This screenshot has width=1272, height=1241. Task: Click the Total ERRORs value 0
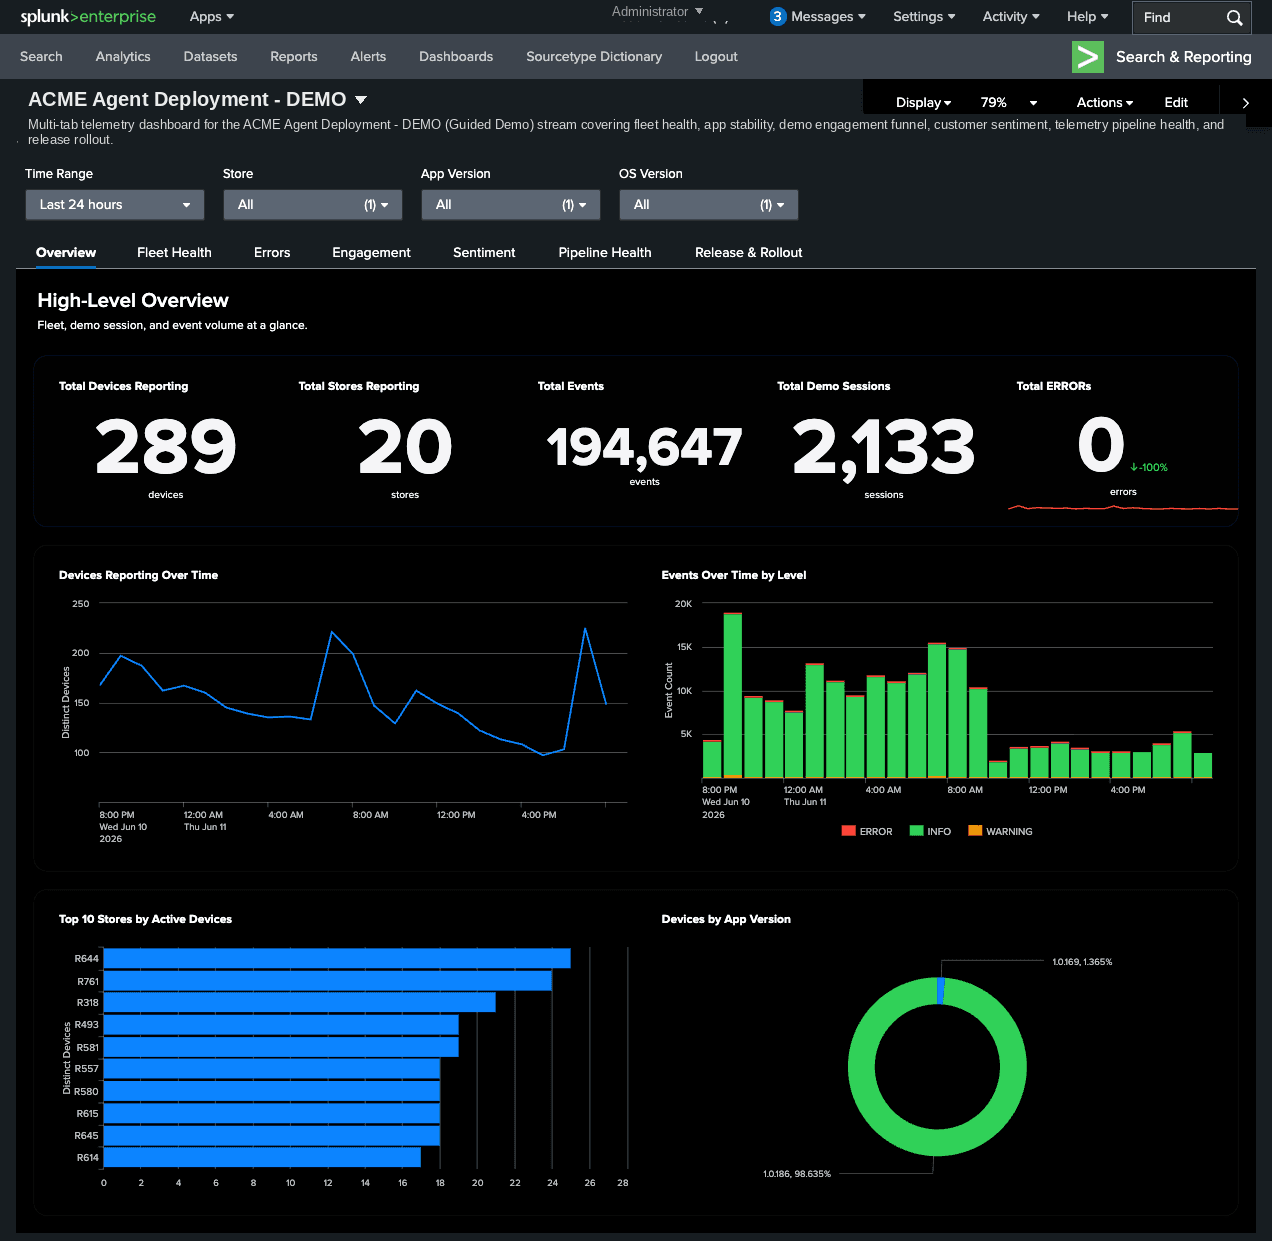pos(1101,445)
